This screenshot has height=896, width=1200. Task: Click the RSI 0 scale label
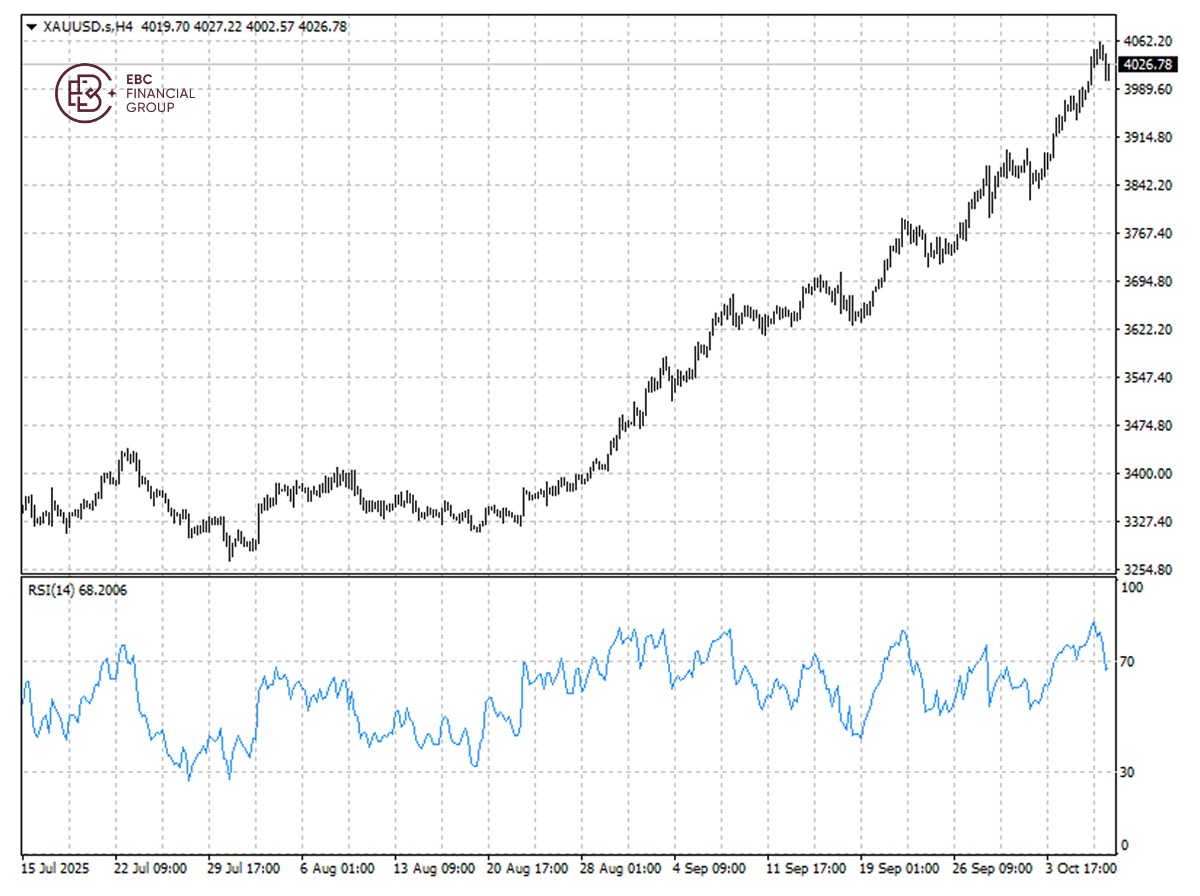[x=1125, y=845]
